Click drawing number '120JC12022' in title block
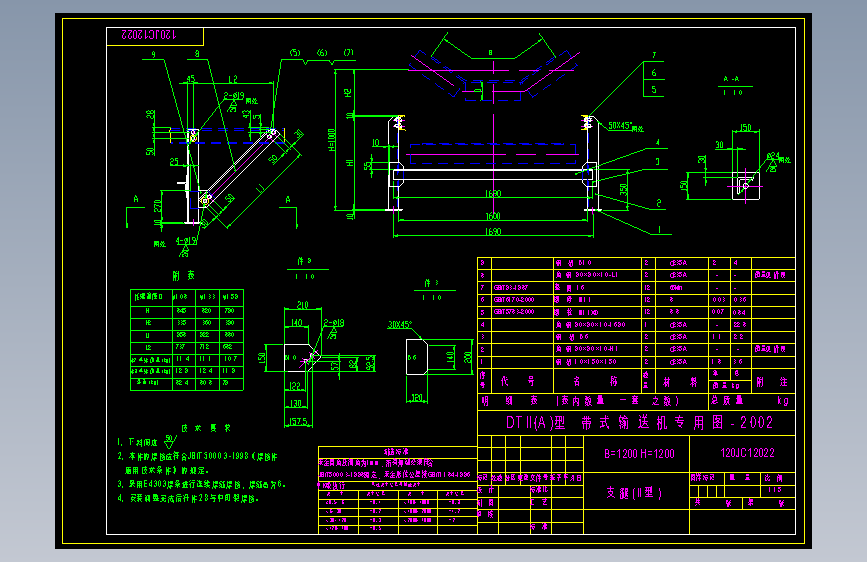 coord(747,453)
